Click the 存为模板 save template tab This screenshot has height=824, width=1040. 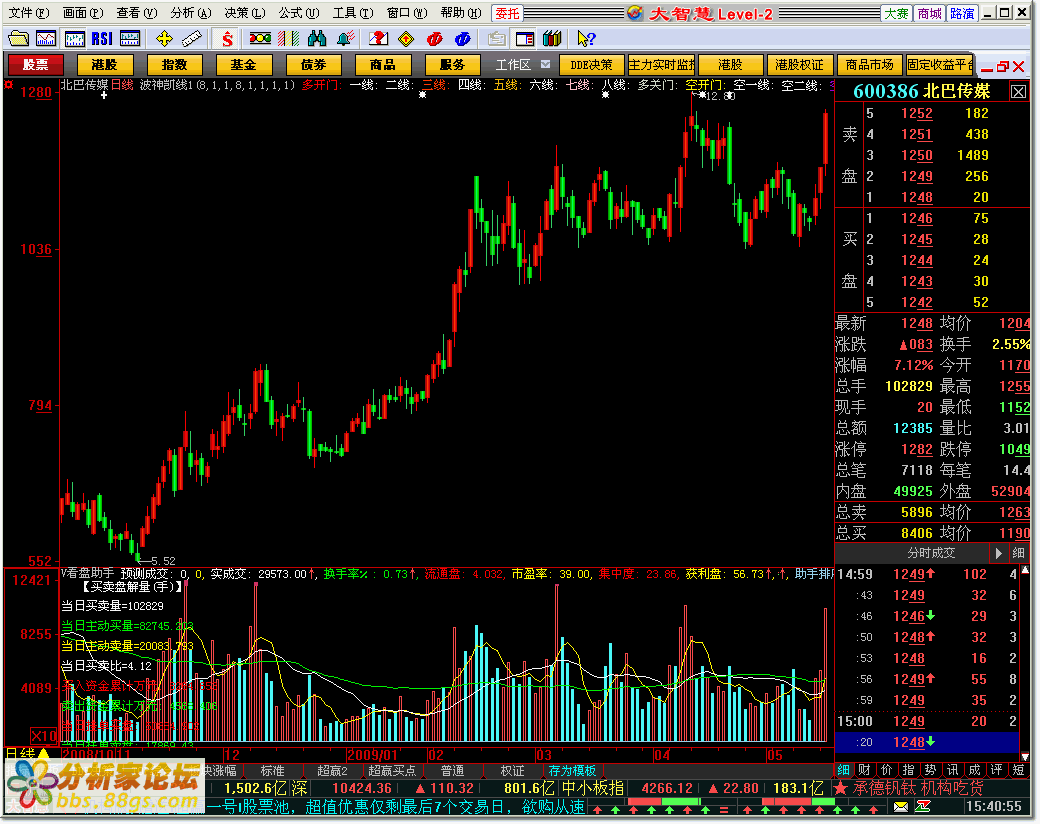[572, 770]
